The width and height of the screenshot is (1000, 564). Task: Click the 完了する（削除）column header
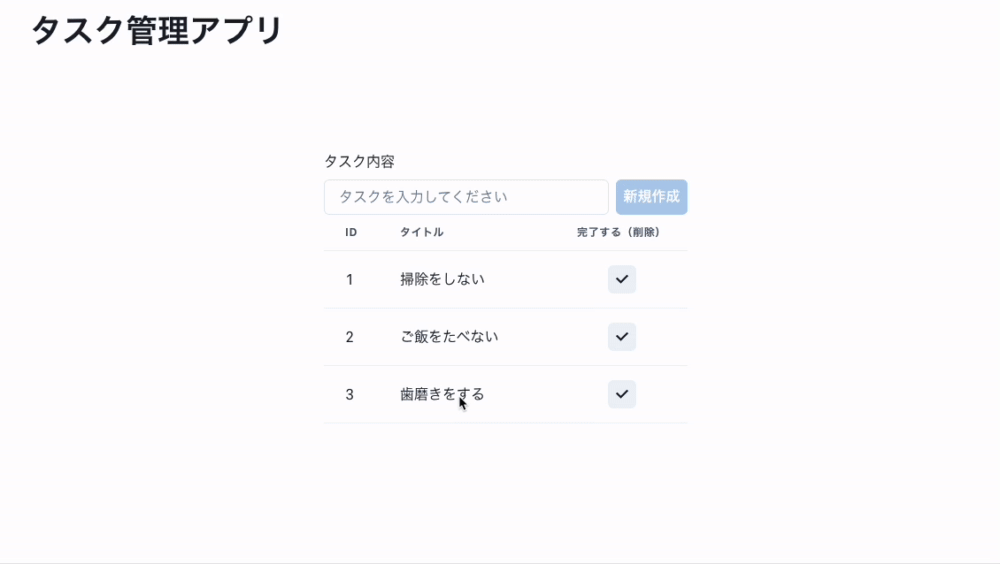[619, 232]
